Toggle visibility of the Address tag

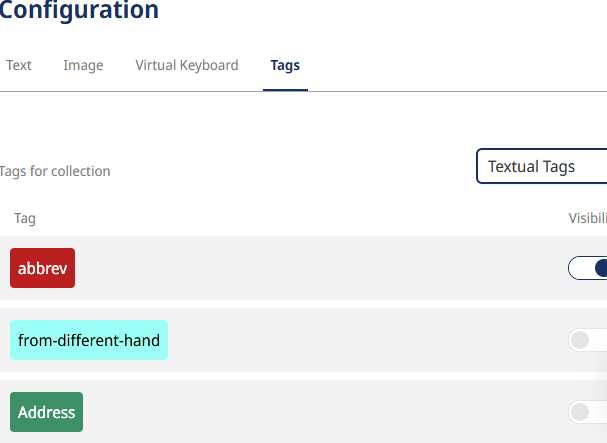[x=588, y=412]
